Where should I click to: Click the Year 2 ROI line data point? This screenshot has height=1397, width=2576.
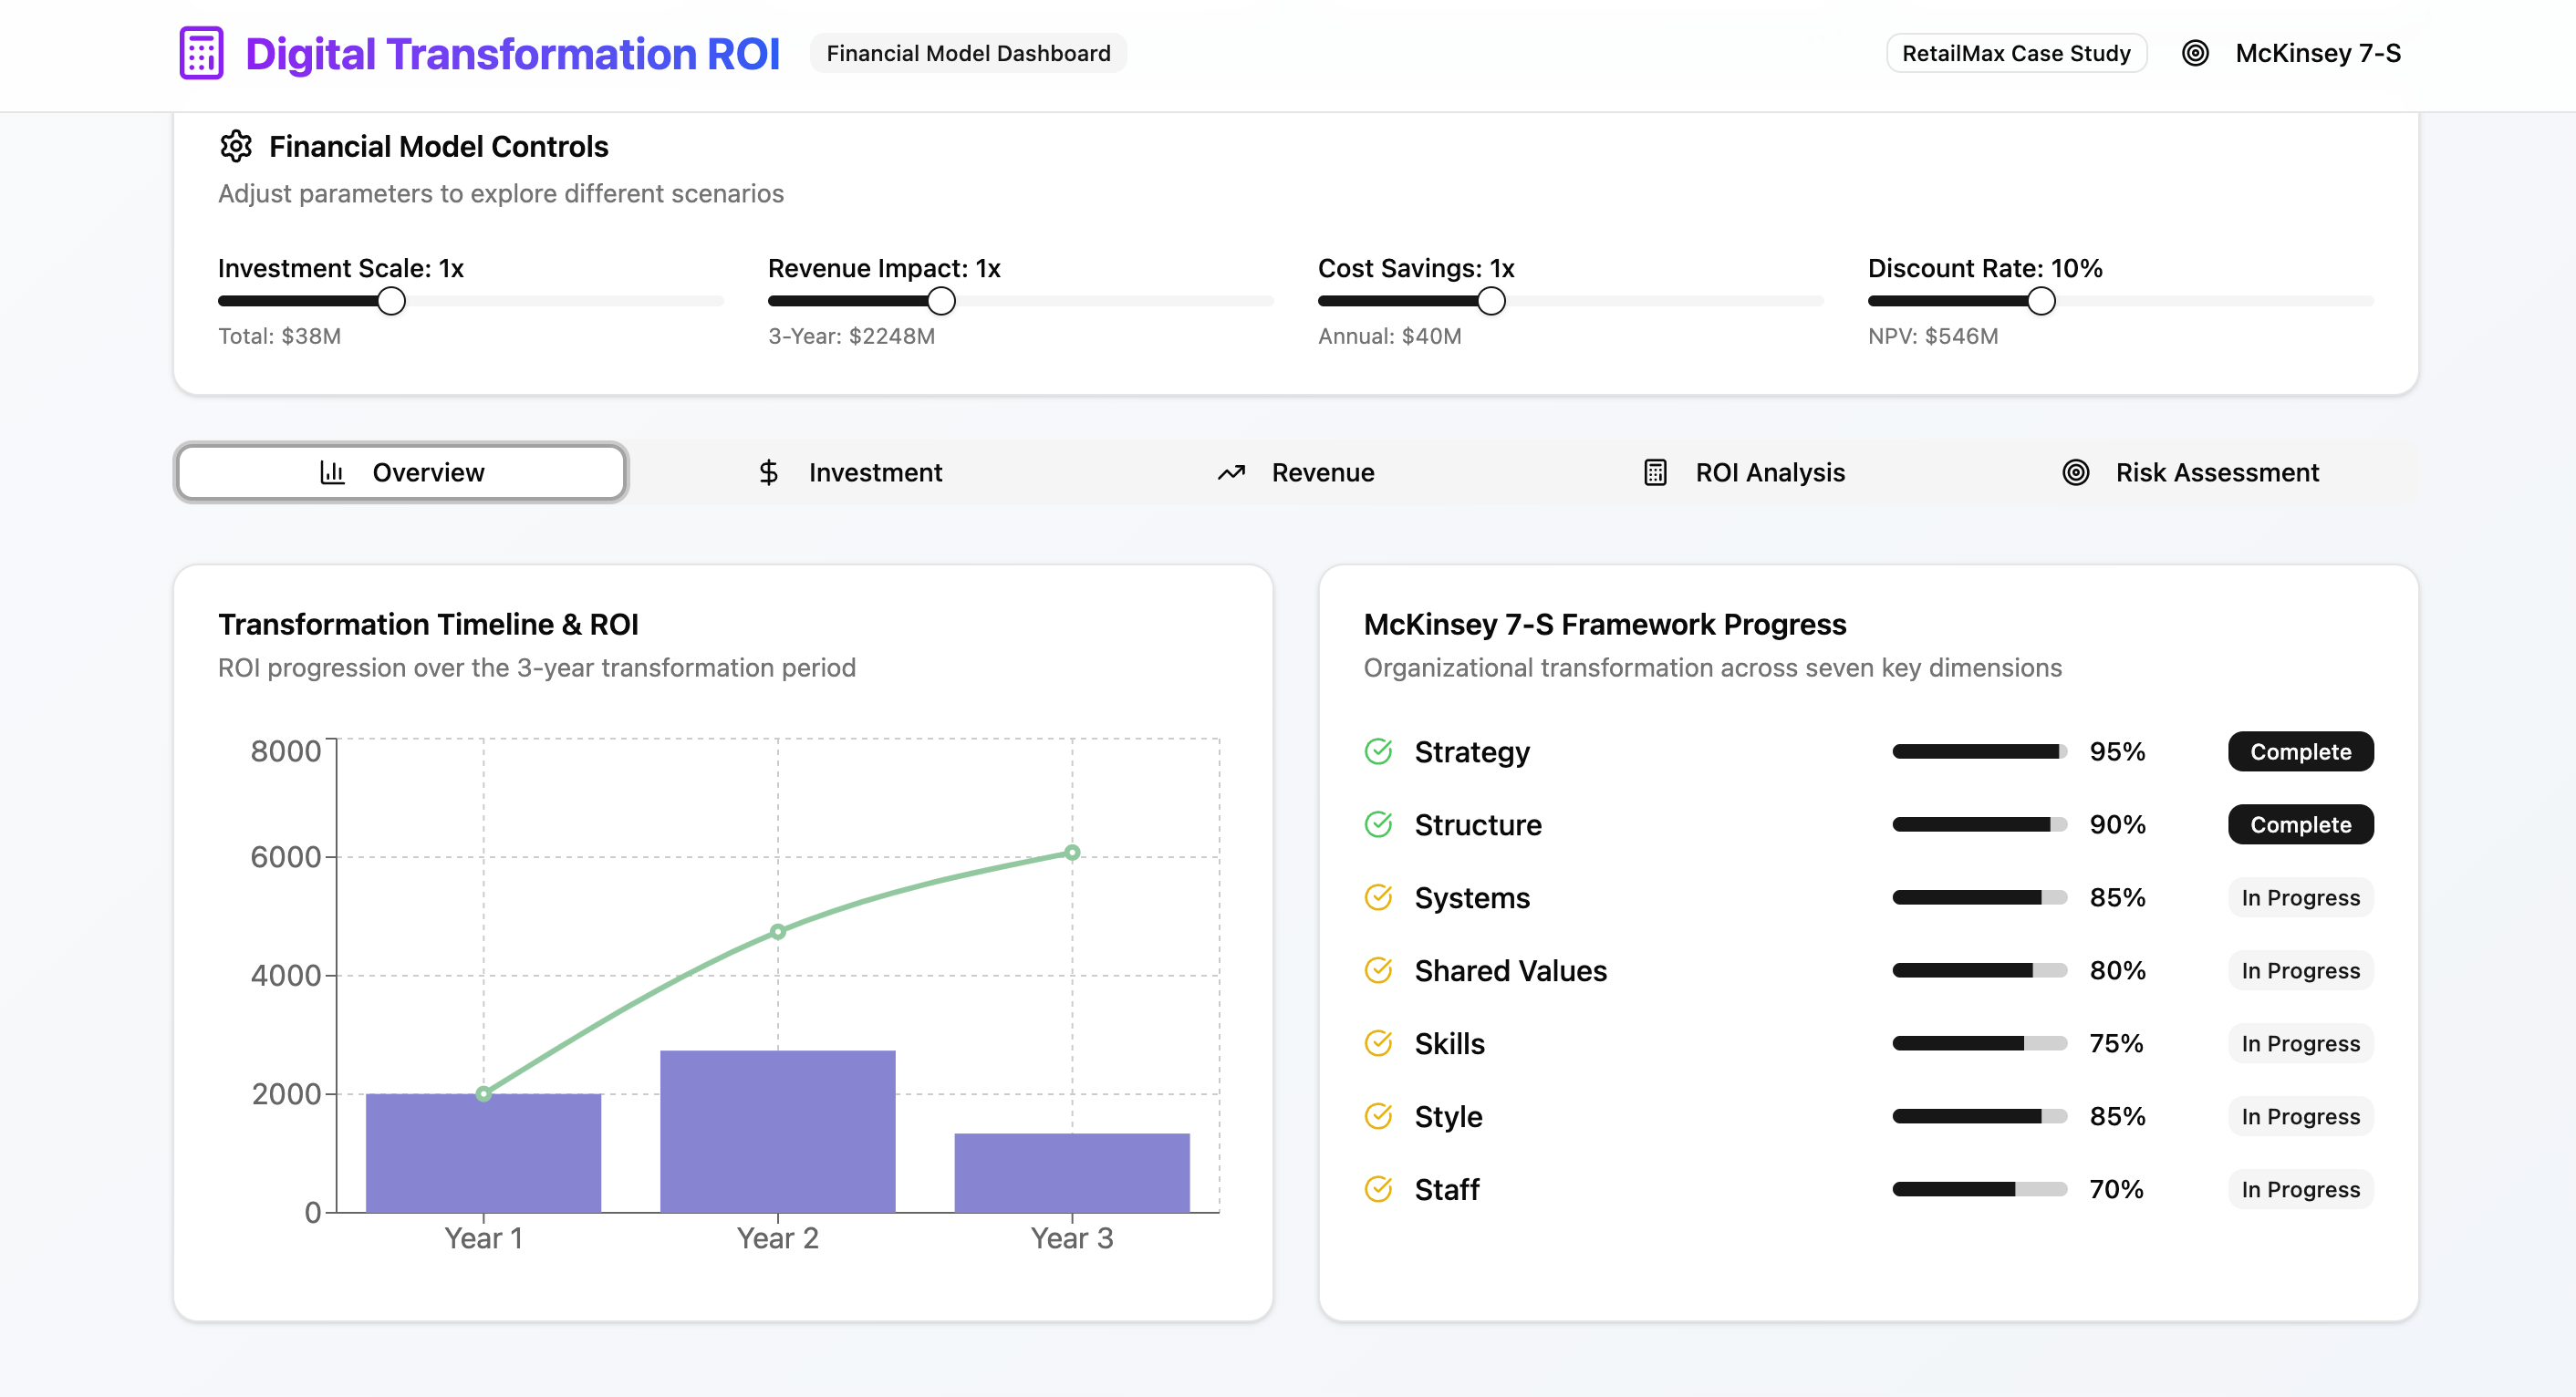pyautogui.click(x=777, y=931)
